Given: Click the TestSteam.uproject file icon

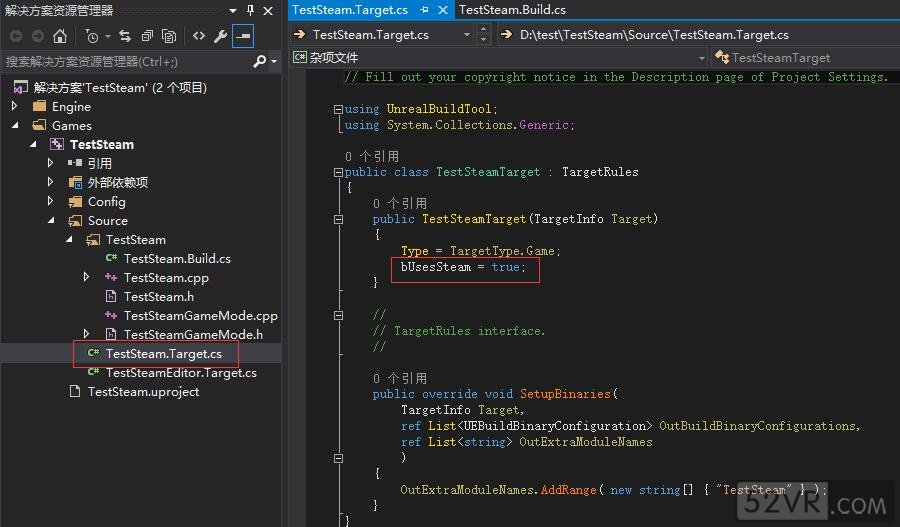Looking at the screenshot, I should (x=75, y=392).
